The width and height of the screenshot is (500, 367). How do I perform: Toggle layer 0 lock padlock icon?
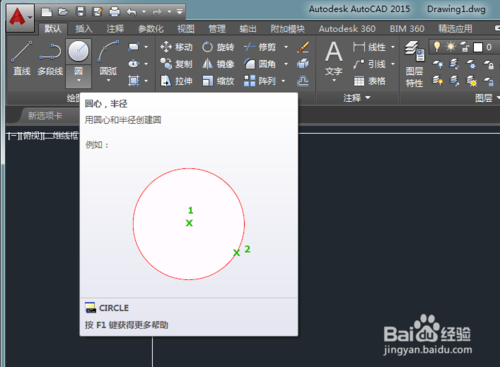(x=464, y=47)
